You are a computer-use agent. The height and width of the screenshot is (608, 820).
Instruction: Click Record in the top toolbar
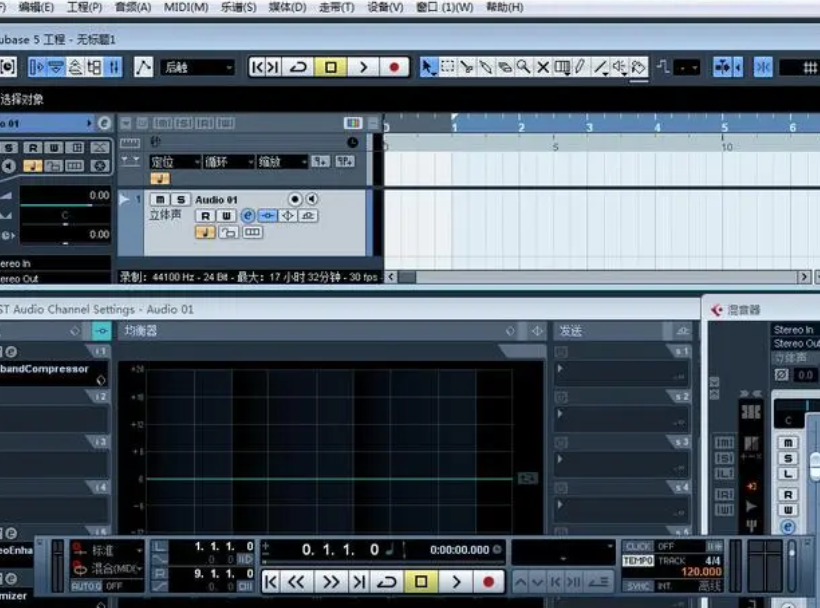click(394, 67)
